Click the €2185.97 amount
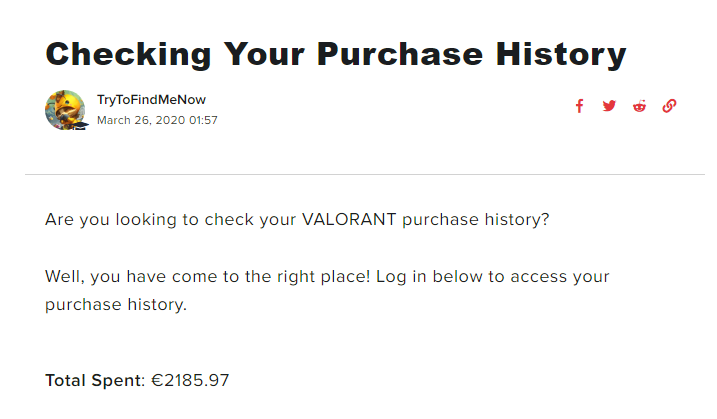Image resolution: width=717 pixels, height=419 pixels. pos(190,381)
